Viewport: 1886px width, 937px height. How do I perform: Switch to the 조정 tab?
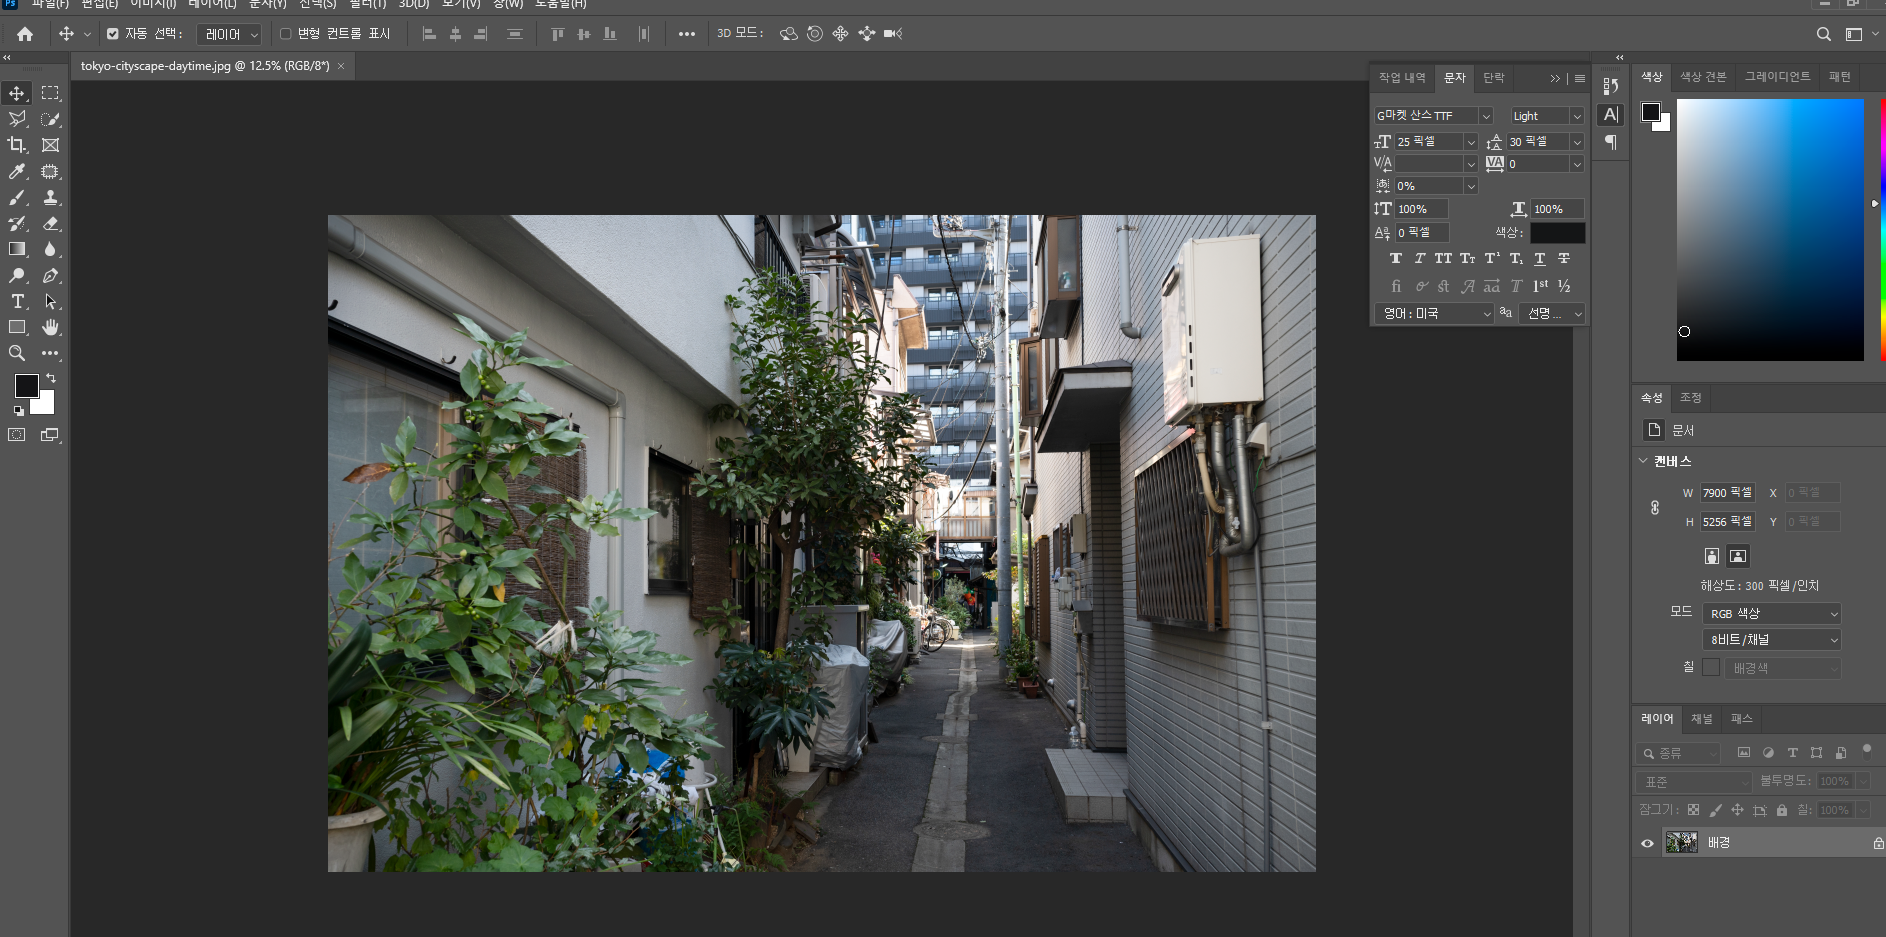(x=1690, y=398)
